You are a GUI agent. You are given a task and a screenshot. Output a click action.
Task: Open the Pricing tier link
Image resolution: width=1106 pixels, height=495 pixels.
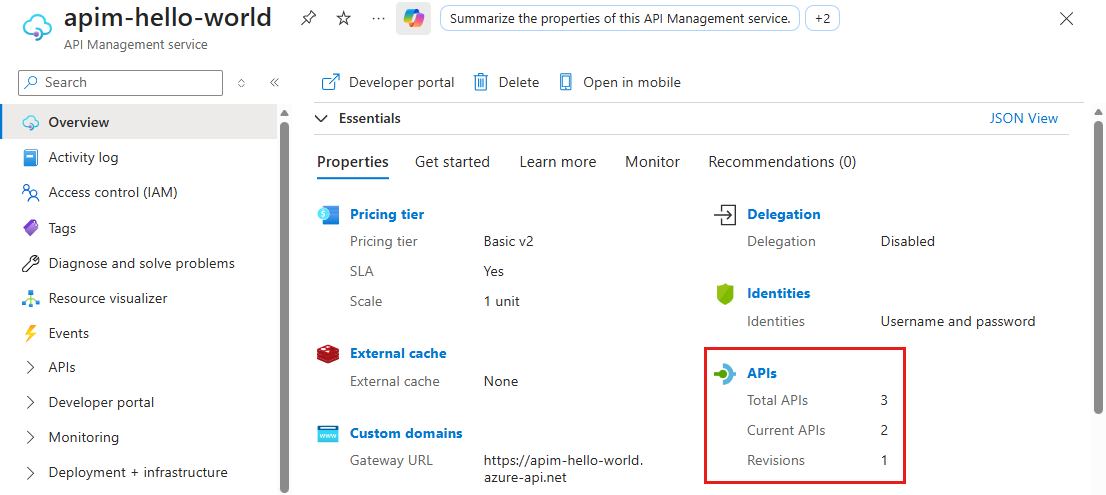pos(387,214)
